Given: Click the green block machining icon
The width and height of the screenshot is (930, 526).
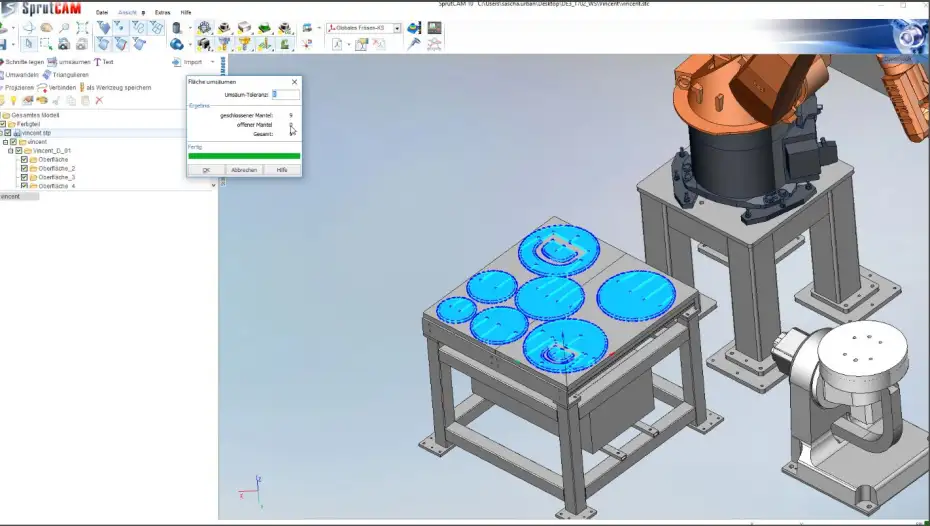Looking at the screenshot, I should pyautogui.click(x=265, y=27).
